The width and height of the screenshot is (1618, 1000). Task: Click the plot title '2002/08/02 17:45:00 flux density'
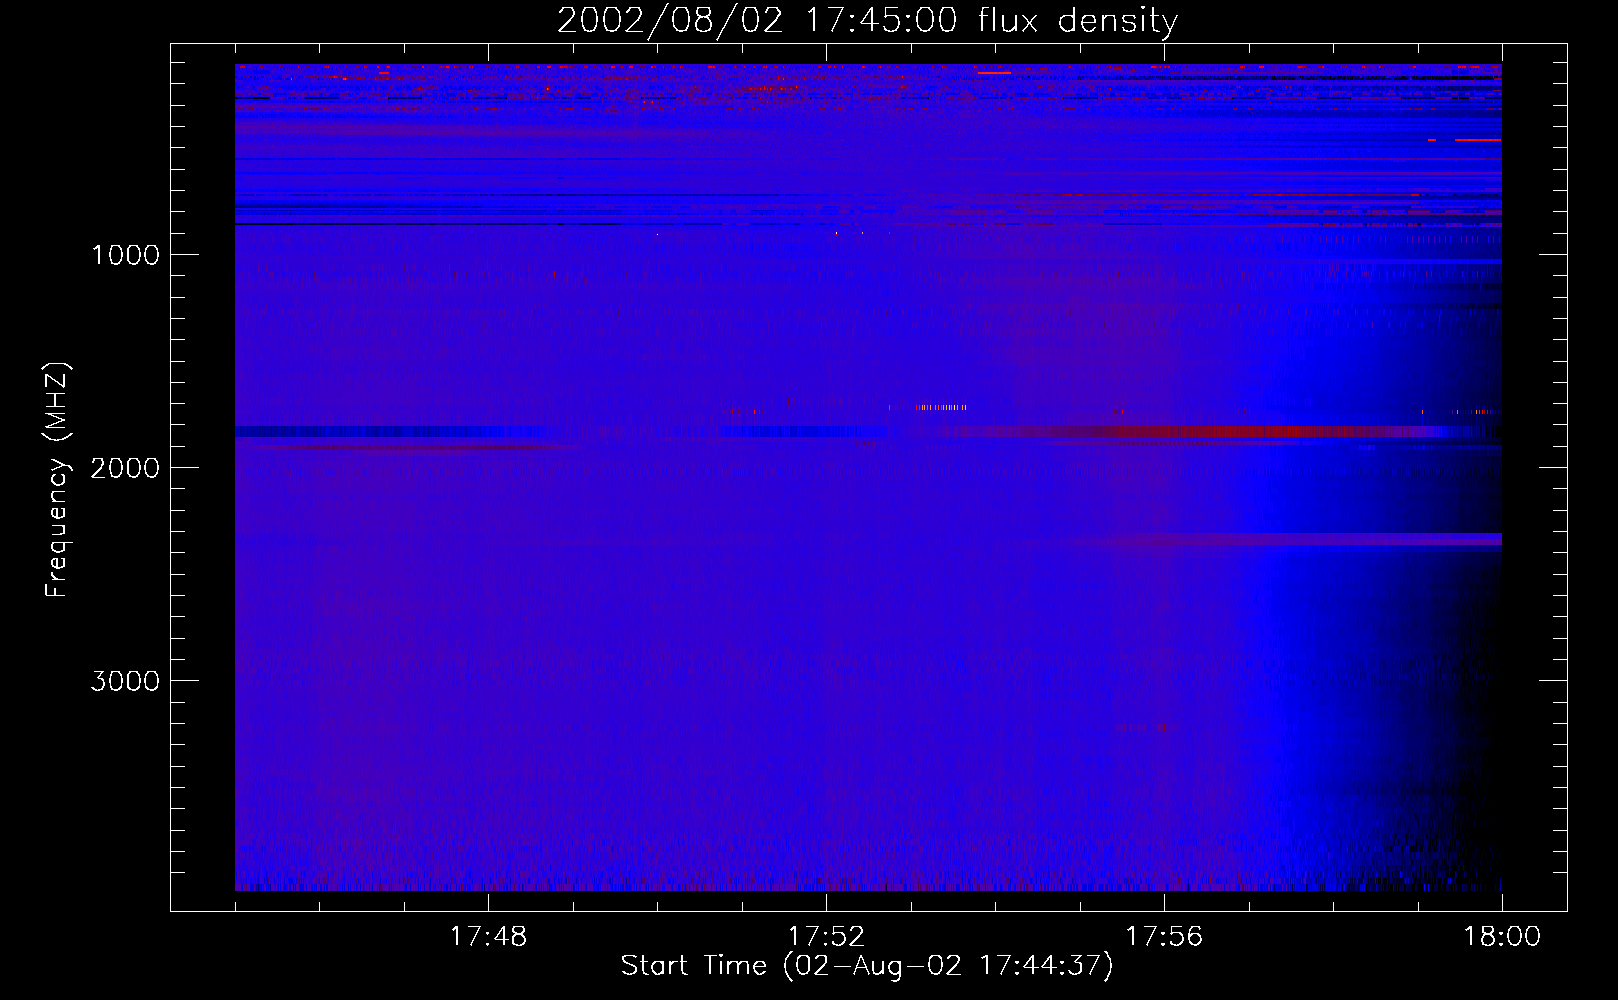[x=867, y=20]
